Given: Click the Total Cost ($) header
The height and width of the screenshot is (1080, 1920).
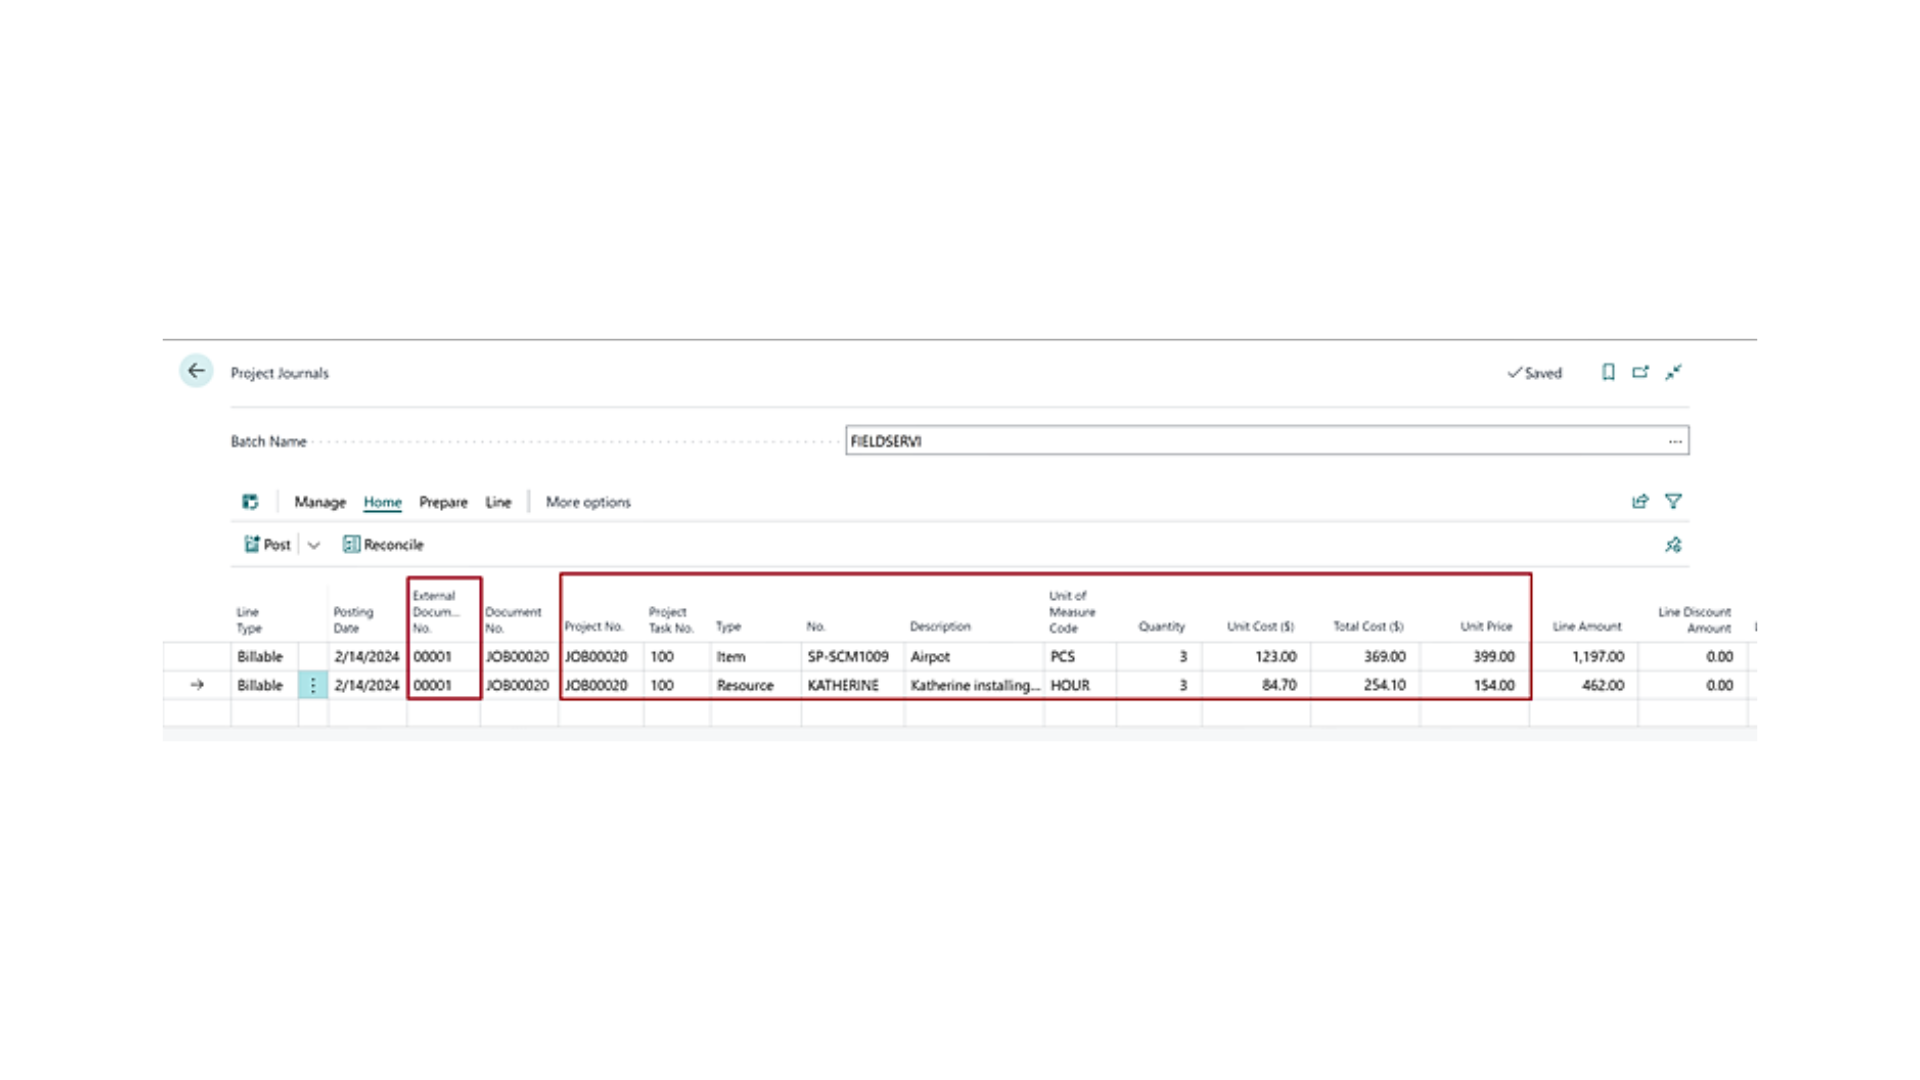Looking at the screenshot, I should pyautogui.click(x=1368, y=627).
